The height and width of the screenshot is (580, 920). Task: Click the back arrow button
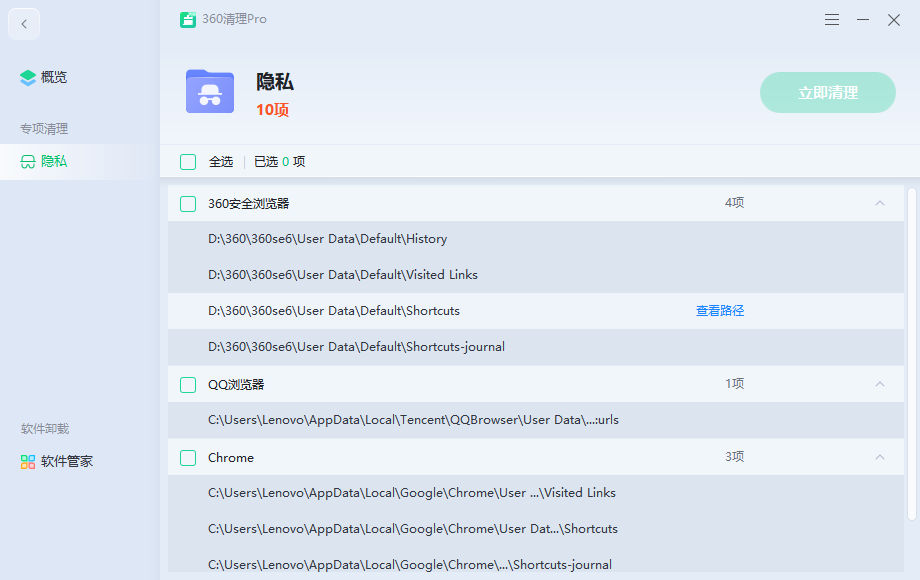coord(24,24)
